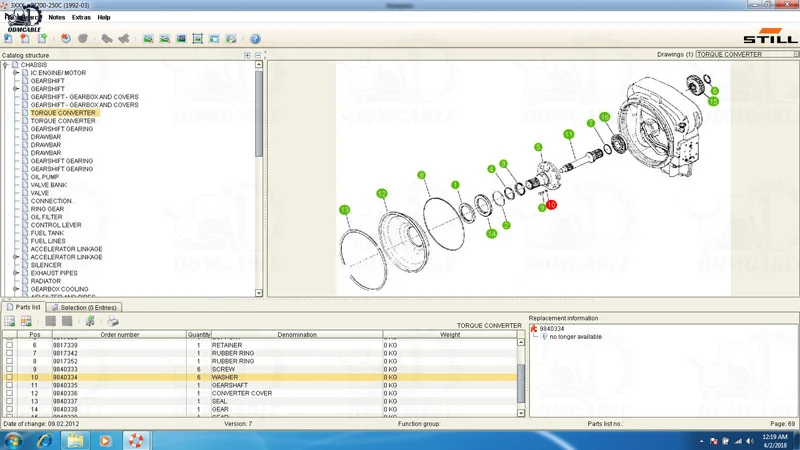Open the Help menu
This screenshot has width=800, height=450.
[104, 17]
